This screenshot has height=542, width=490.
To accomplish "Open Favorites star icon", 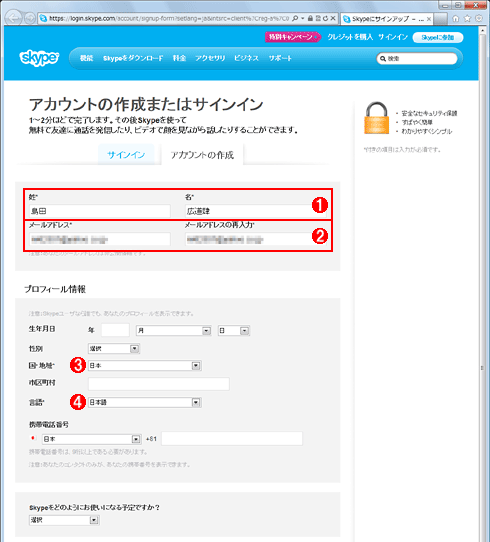I will [x=468, y=19].
